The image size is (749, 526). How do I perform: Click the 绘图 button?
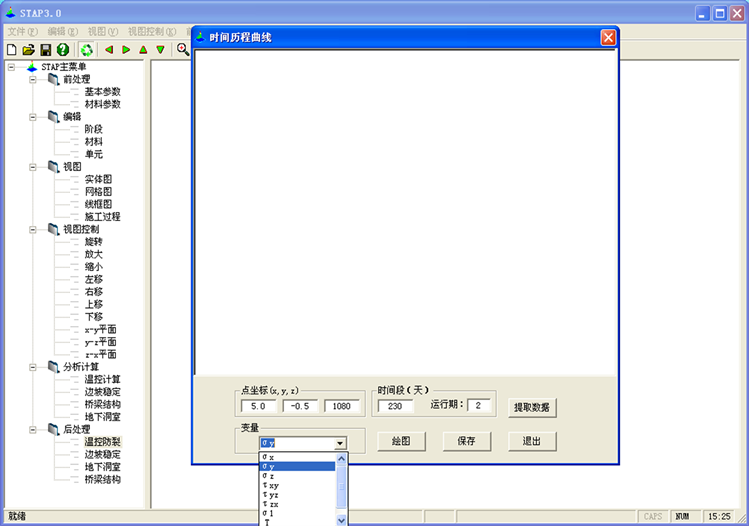[401, 441]
